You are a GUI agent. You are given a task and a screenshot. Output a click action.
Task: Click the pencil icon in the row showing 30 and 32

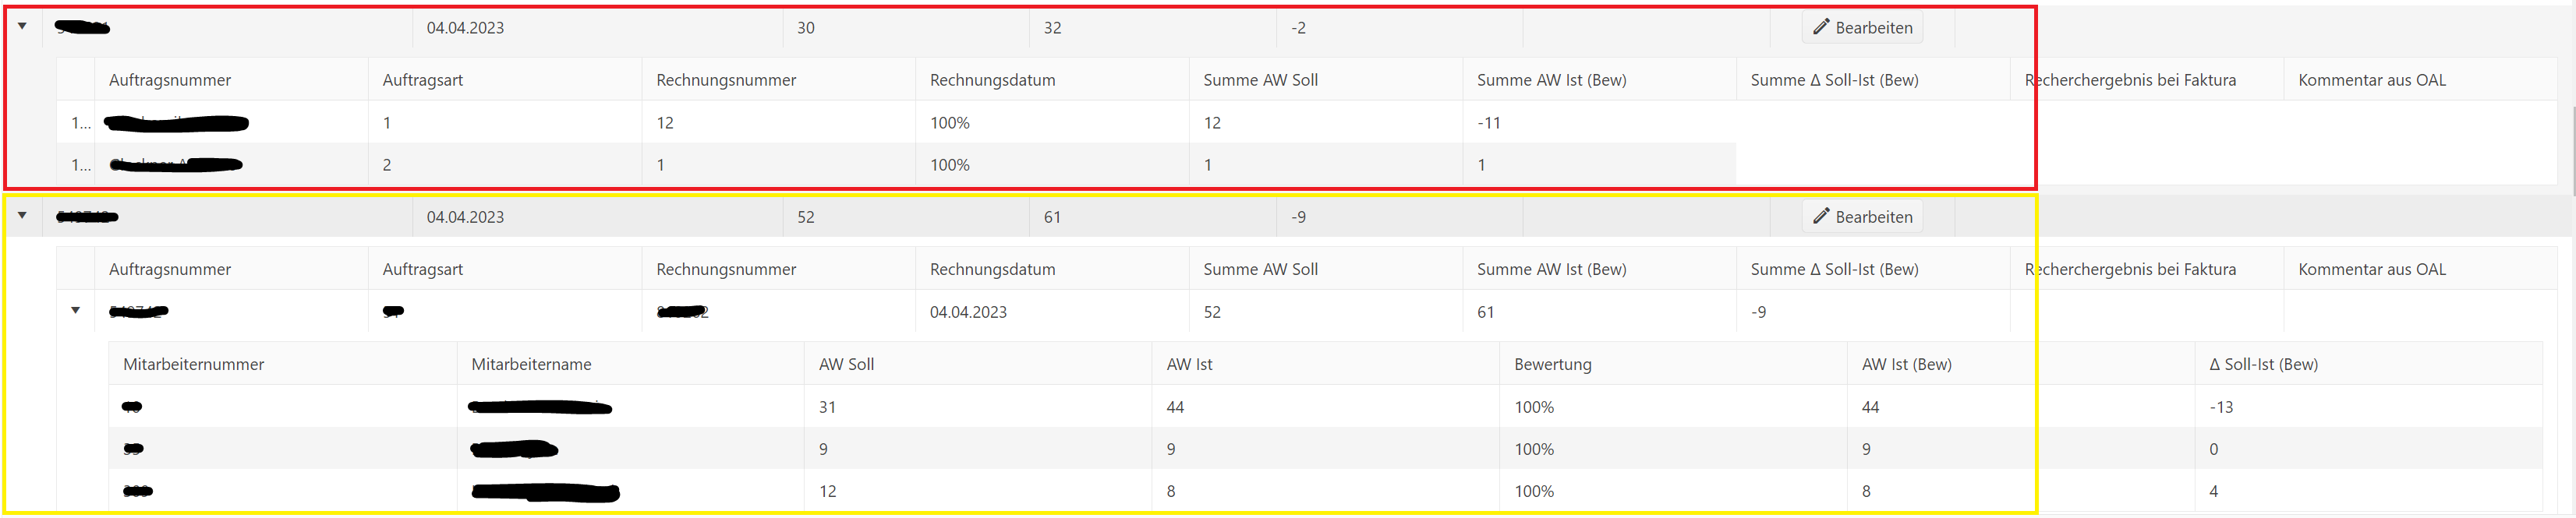tap(1821, 27)
